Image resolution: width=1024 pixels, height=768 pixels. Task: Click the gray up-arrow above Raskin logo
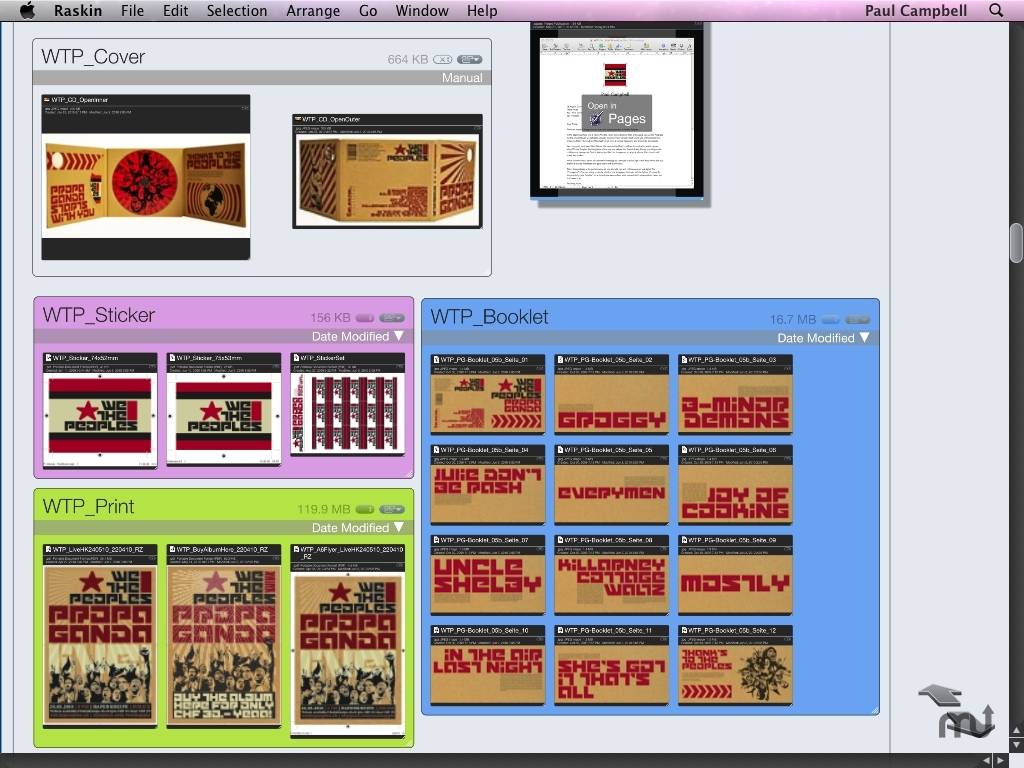pos(940,696)
